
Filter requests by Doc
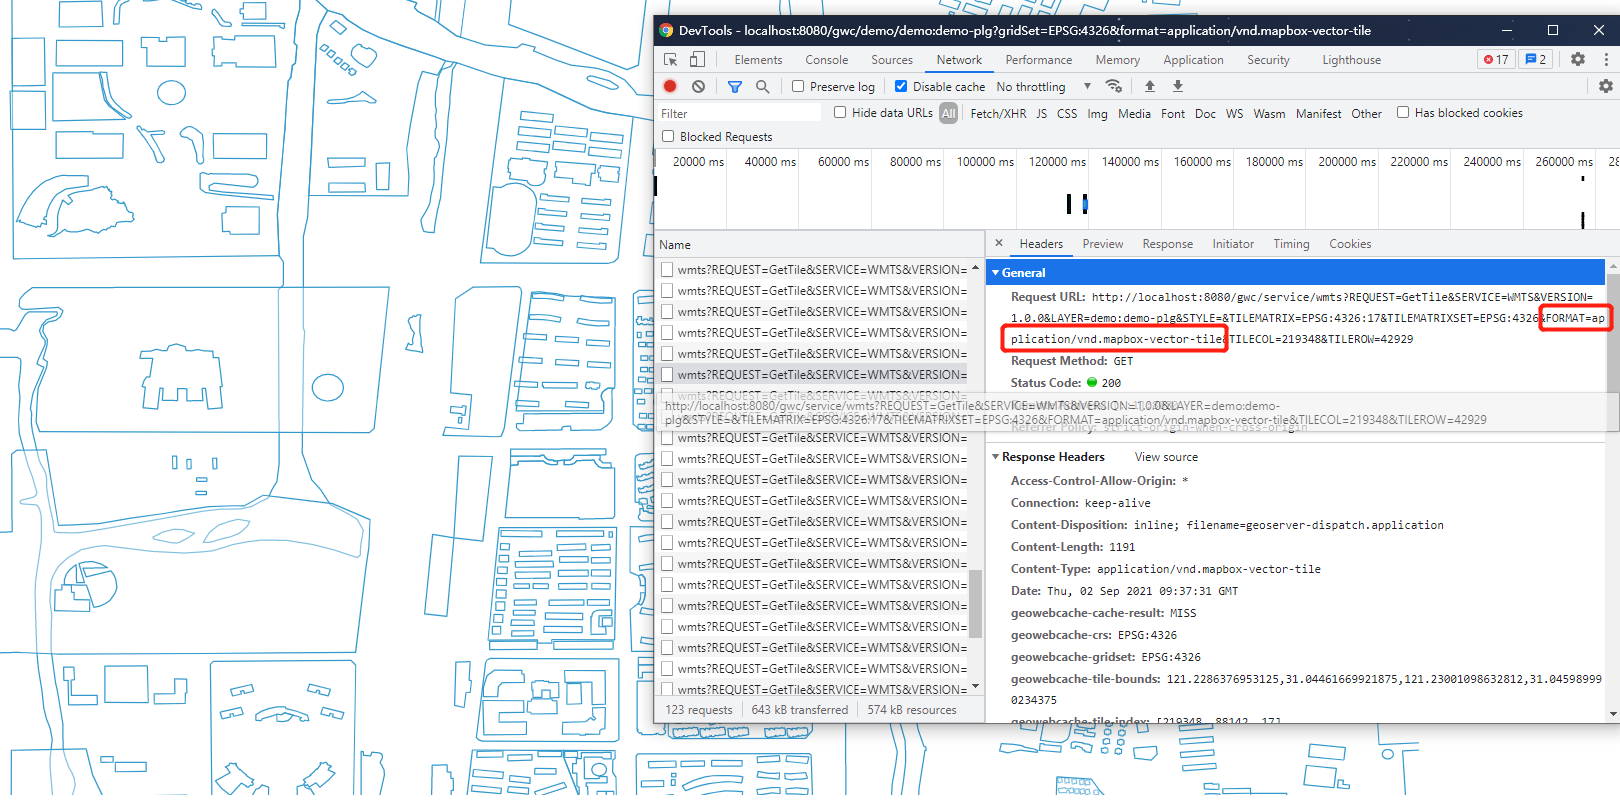coord(1205,114)
